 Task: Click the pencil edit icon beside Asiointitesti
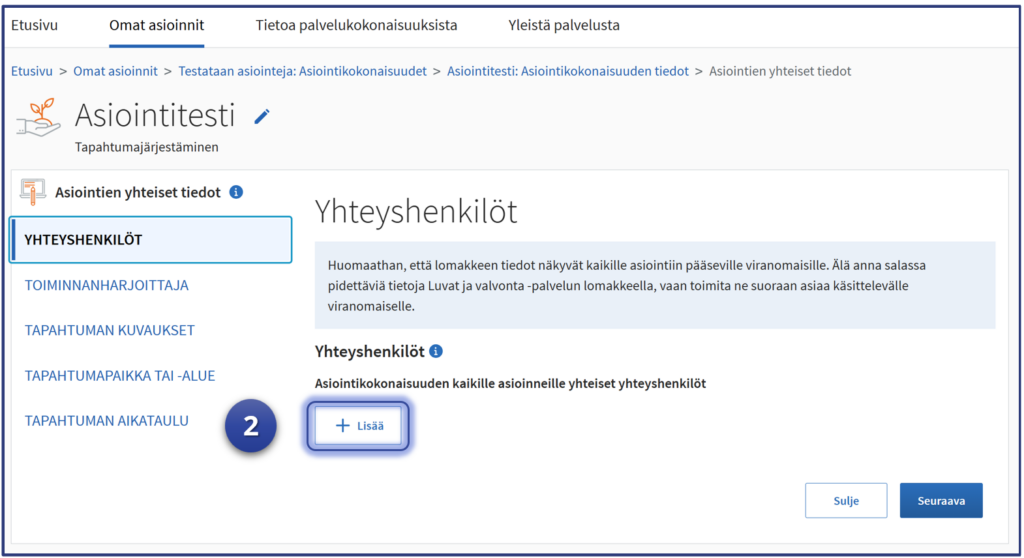tap(262, 117)
